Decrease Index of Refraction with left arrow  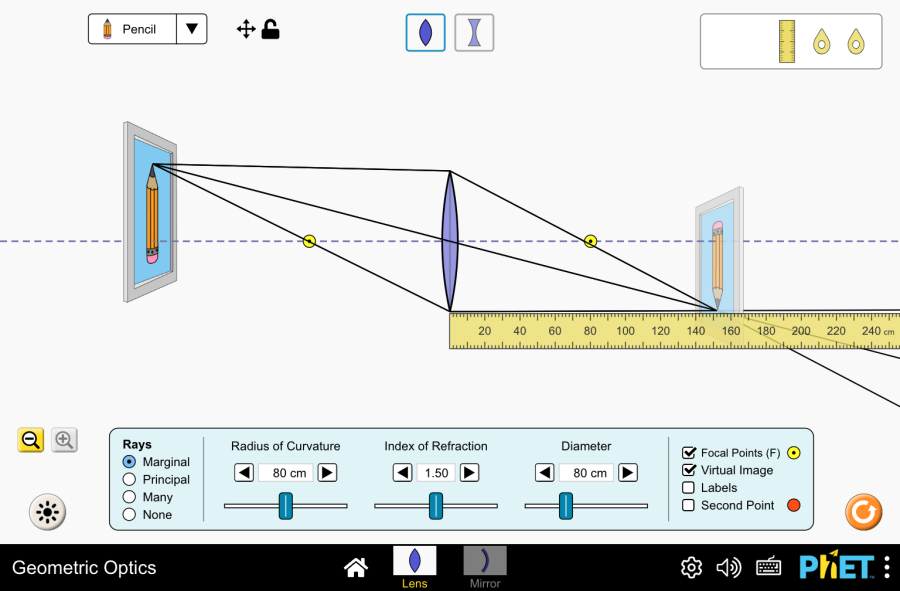point(402,473)
